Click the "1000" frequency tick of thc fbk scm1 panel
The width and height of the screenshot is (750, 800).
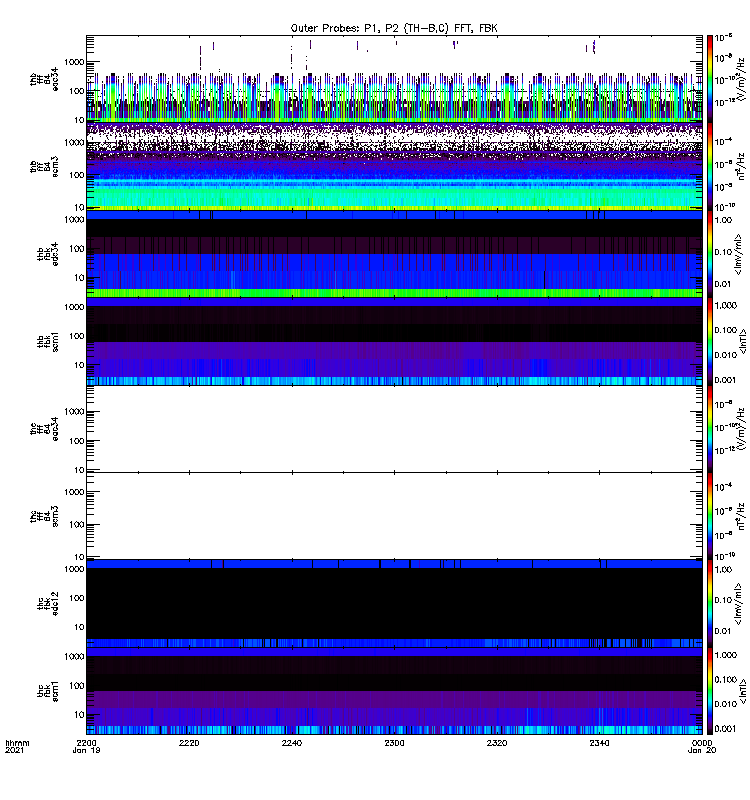[x=74, y=657]
